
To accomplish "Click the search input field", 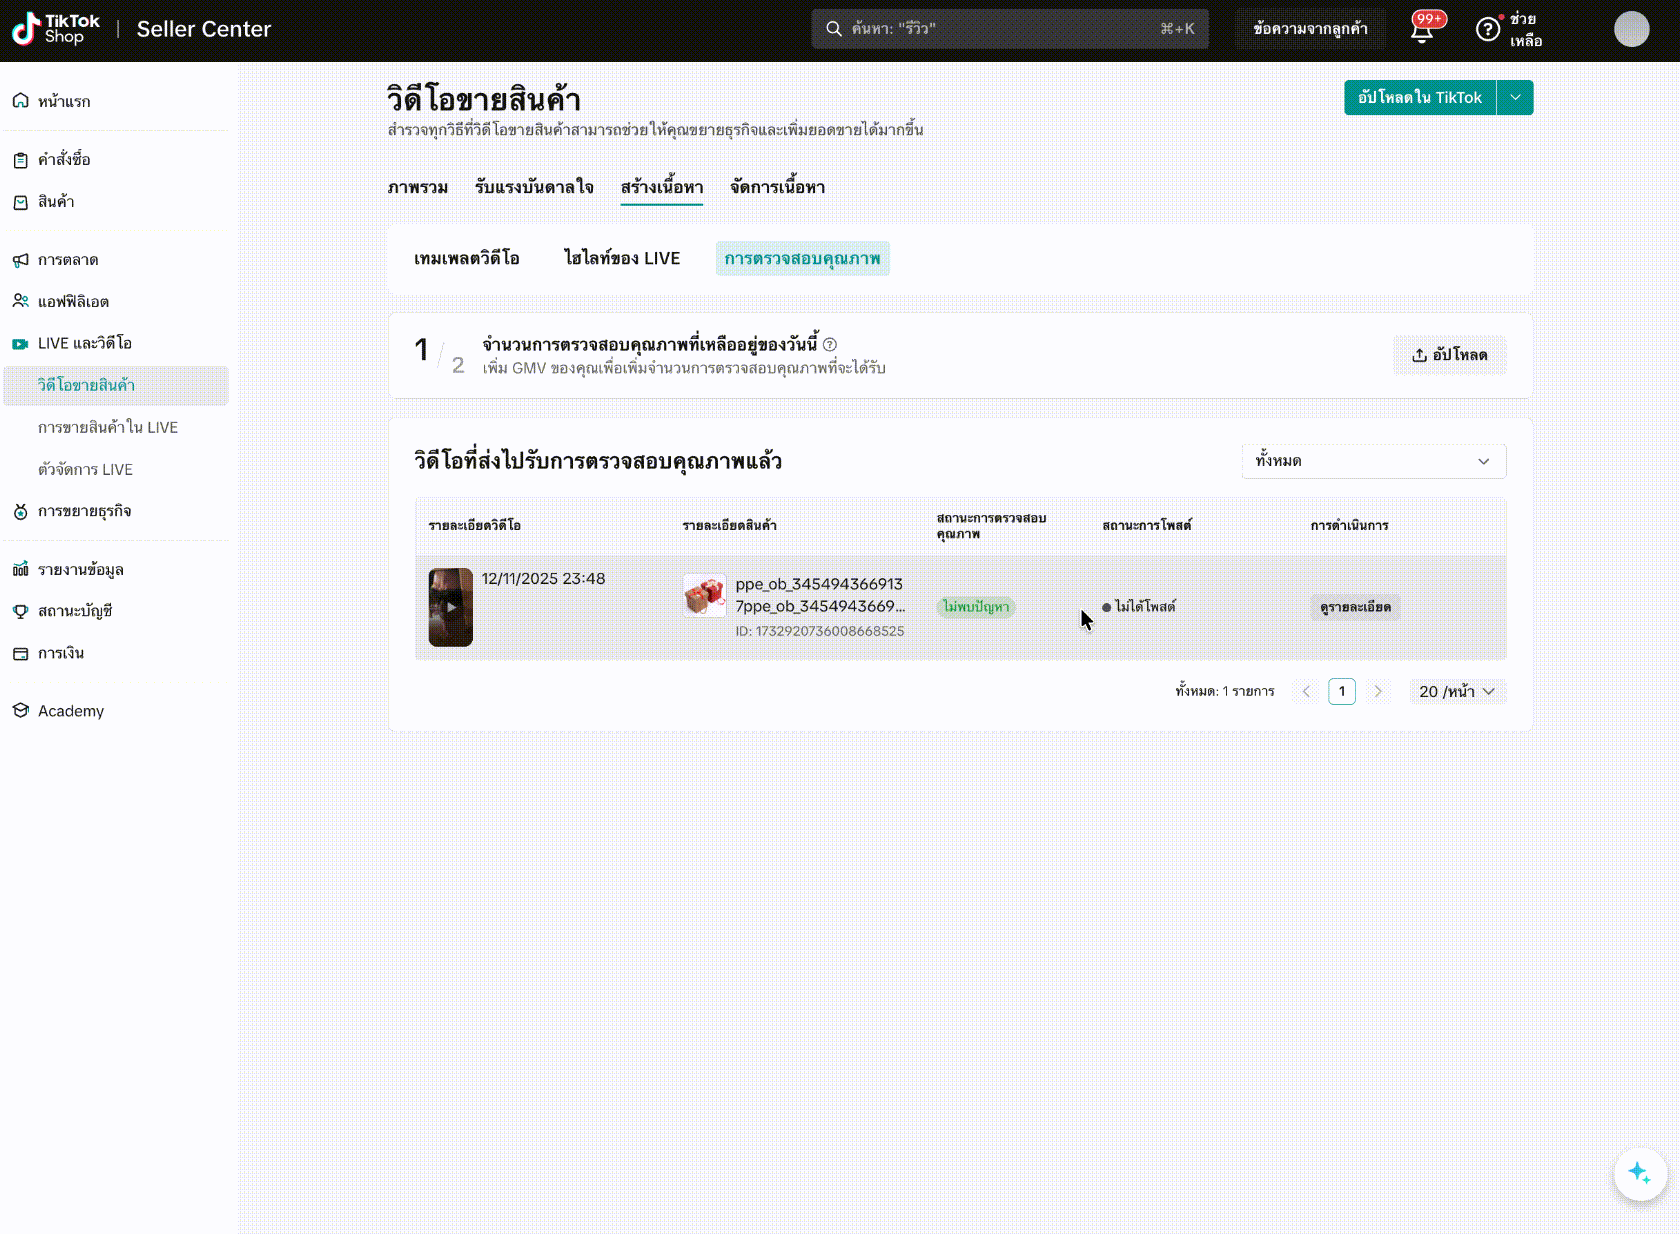I will point(1010,29).
